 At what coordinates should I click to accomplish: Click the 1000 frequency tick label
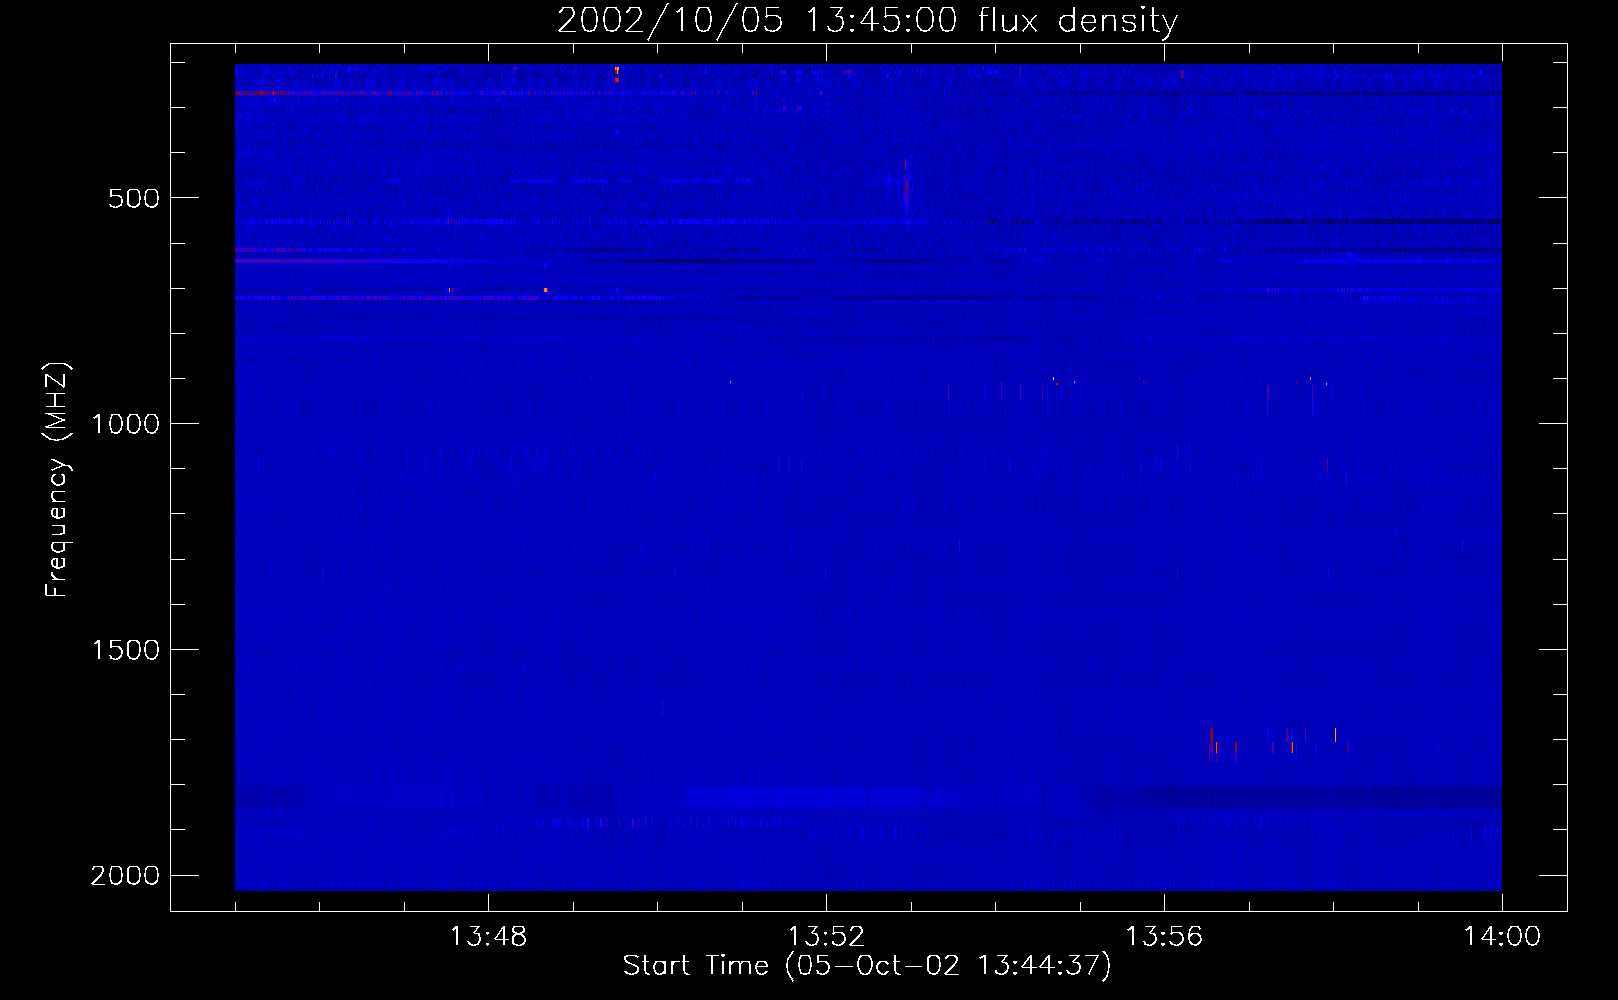pos(125,424)
